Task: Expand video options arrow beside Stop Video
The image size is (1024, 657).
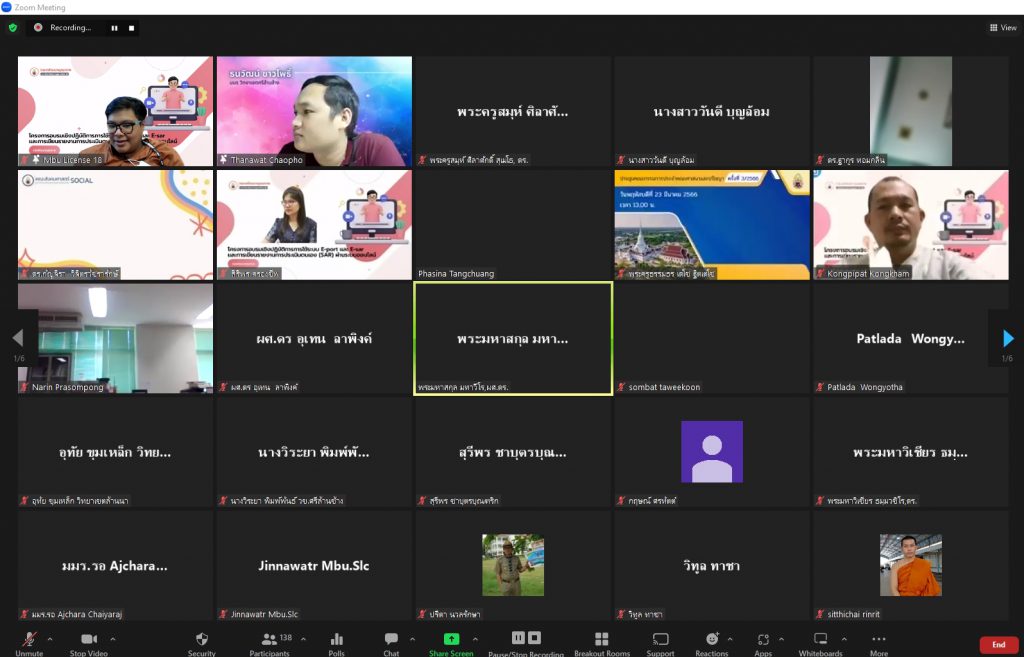Action: coord(112,638)
